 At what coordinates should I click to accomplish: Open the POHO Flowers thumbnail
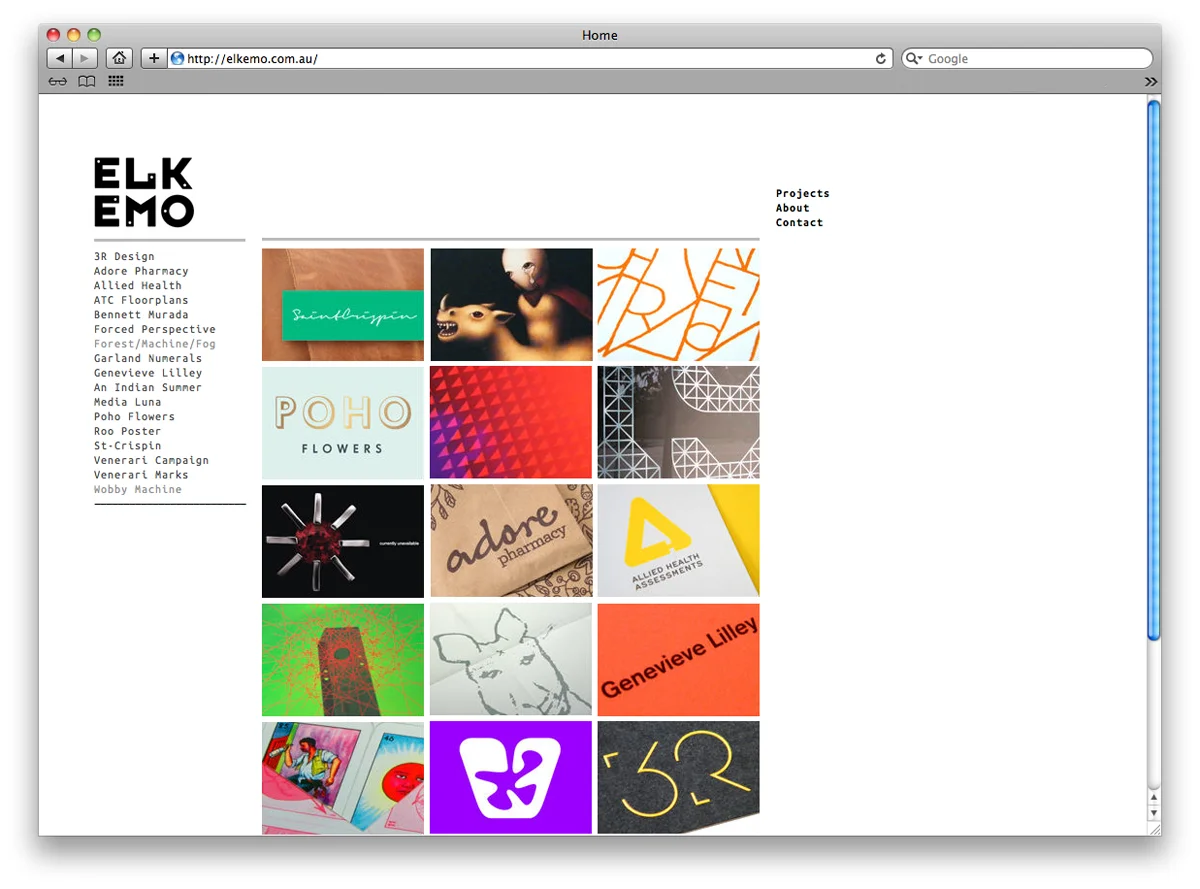(343, 422)
